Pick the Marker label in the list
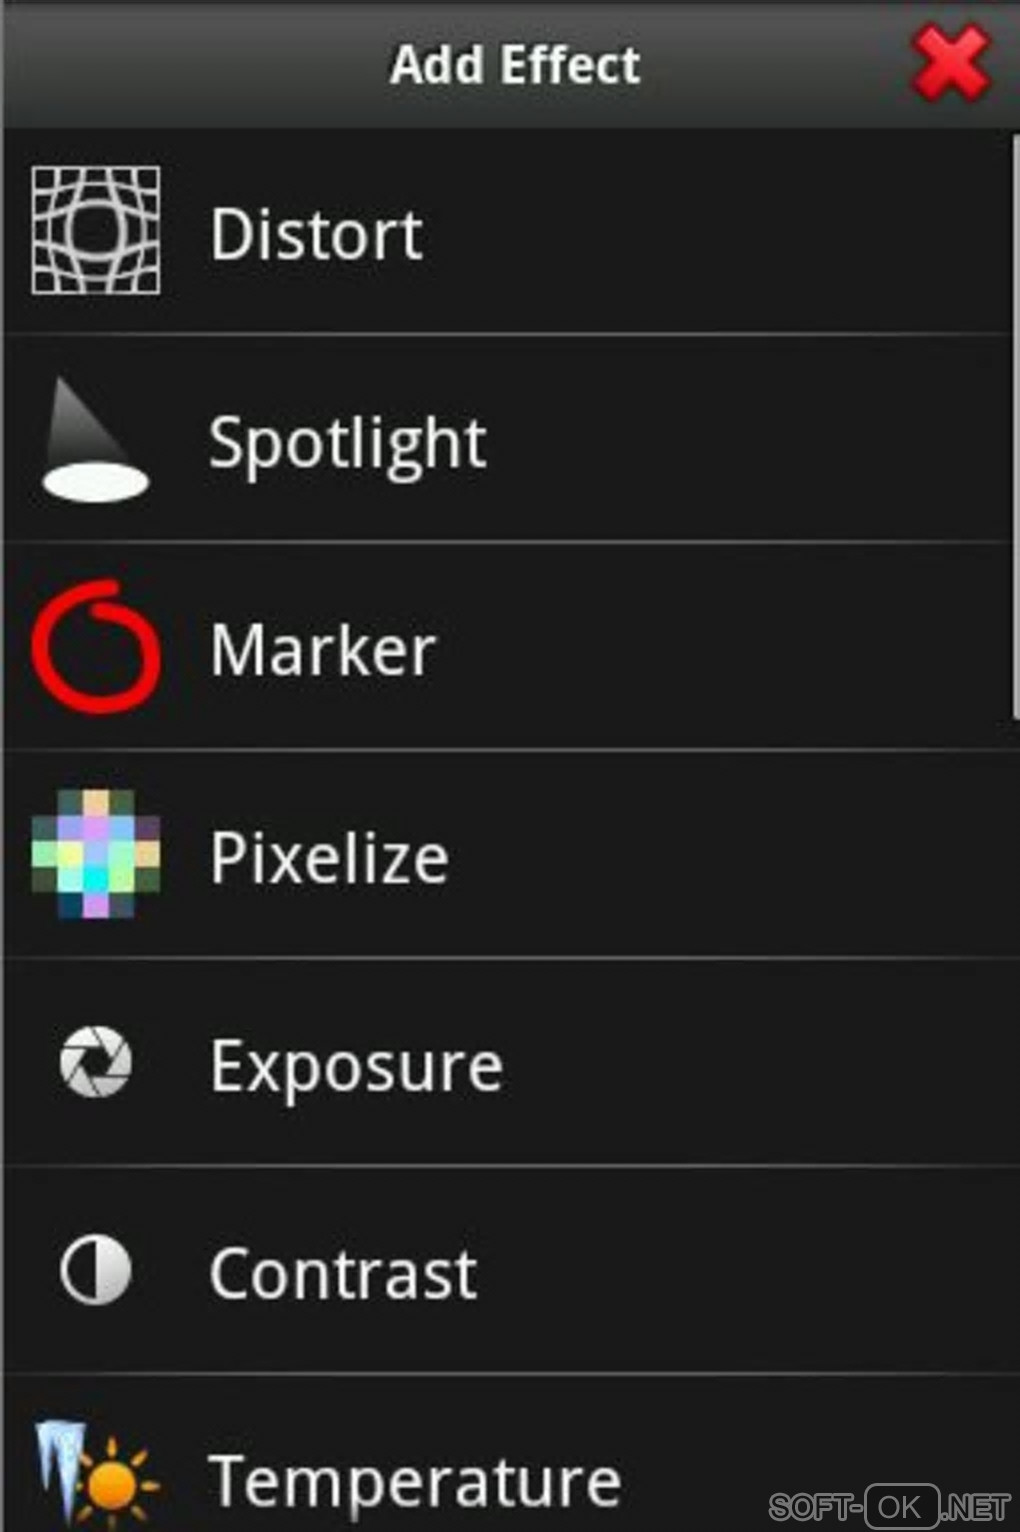 322,650
